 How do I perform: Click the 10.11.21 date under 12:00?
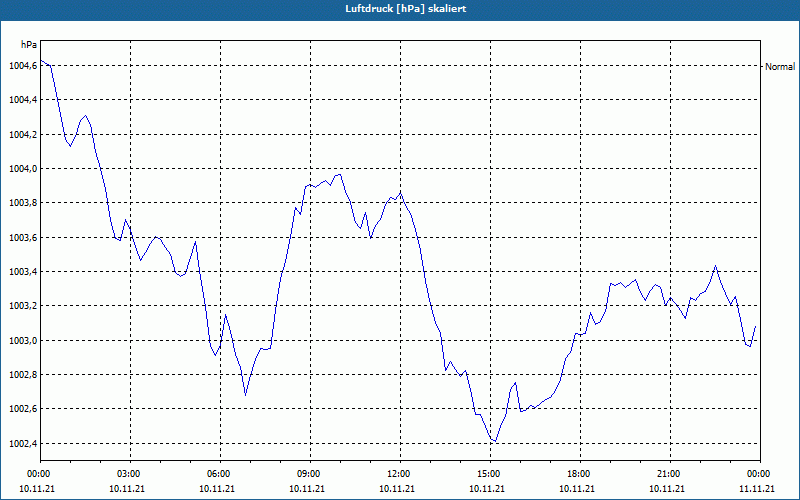[x=397, y=488]
